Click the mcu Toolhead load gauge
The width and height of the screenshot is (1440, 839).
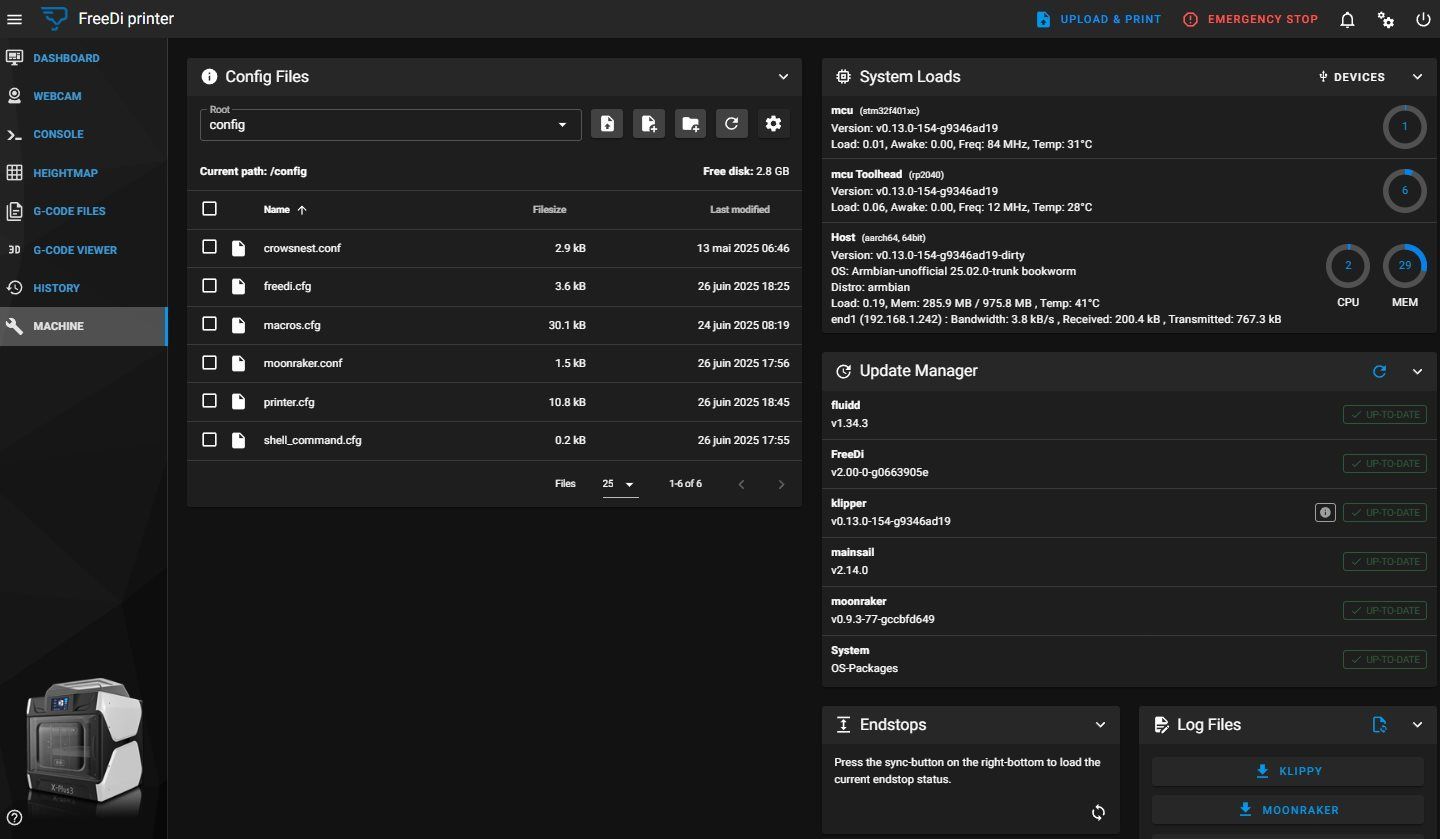coord(1405,190)
